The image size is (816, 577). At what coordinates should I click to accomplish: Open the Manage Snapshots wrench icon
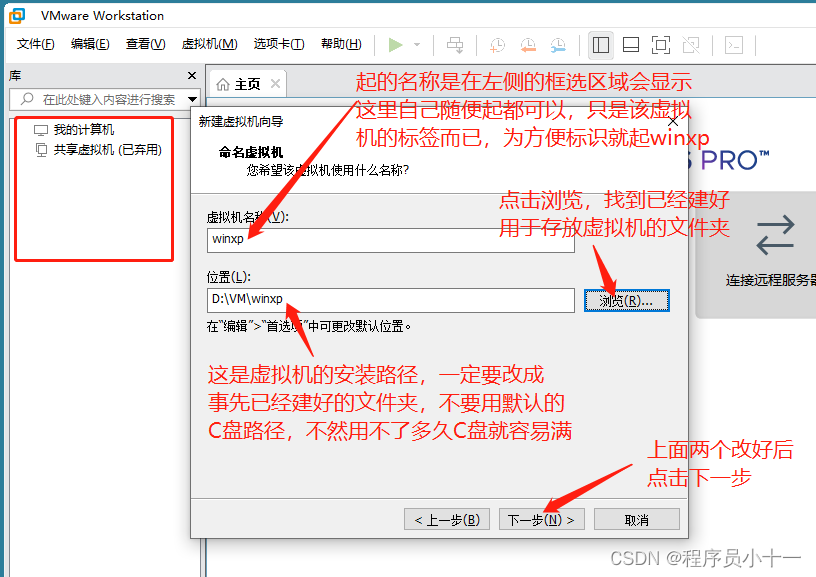click(x=558, y=45)
